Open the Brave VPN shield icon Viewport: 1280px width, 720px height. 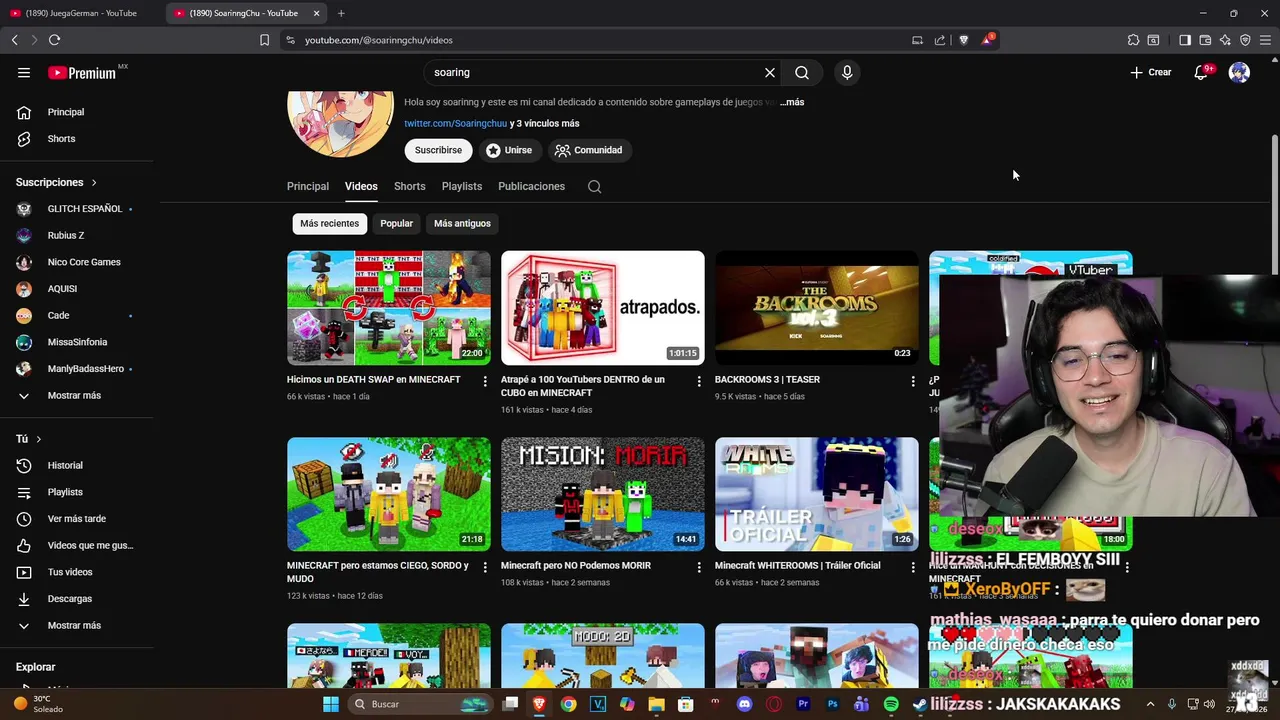pos(1245,40)
